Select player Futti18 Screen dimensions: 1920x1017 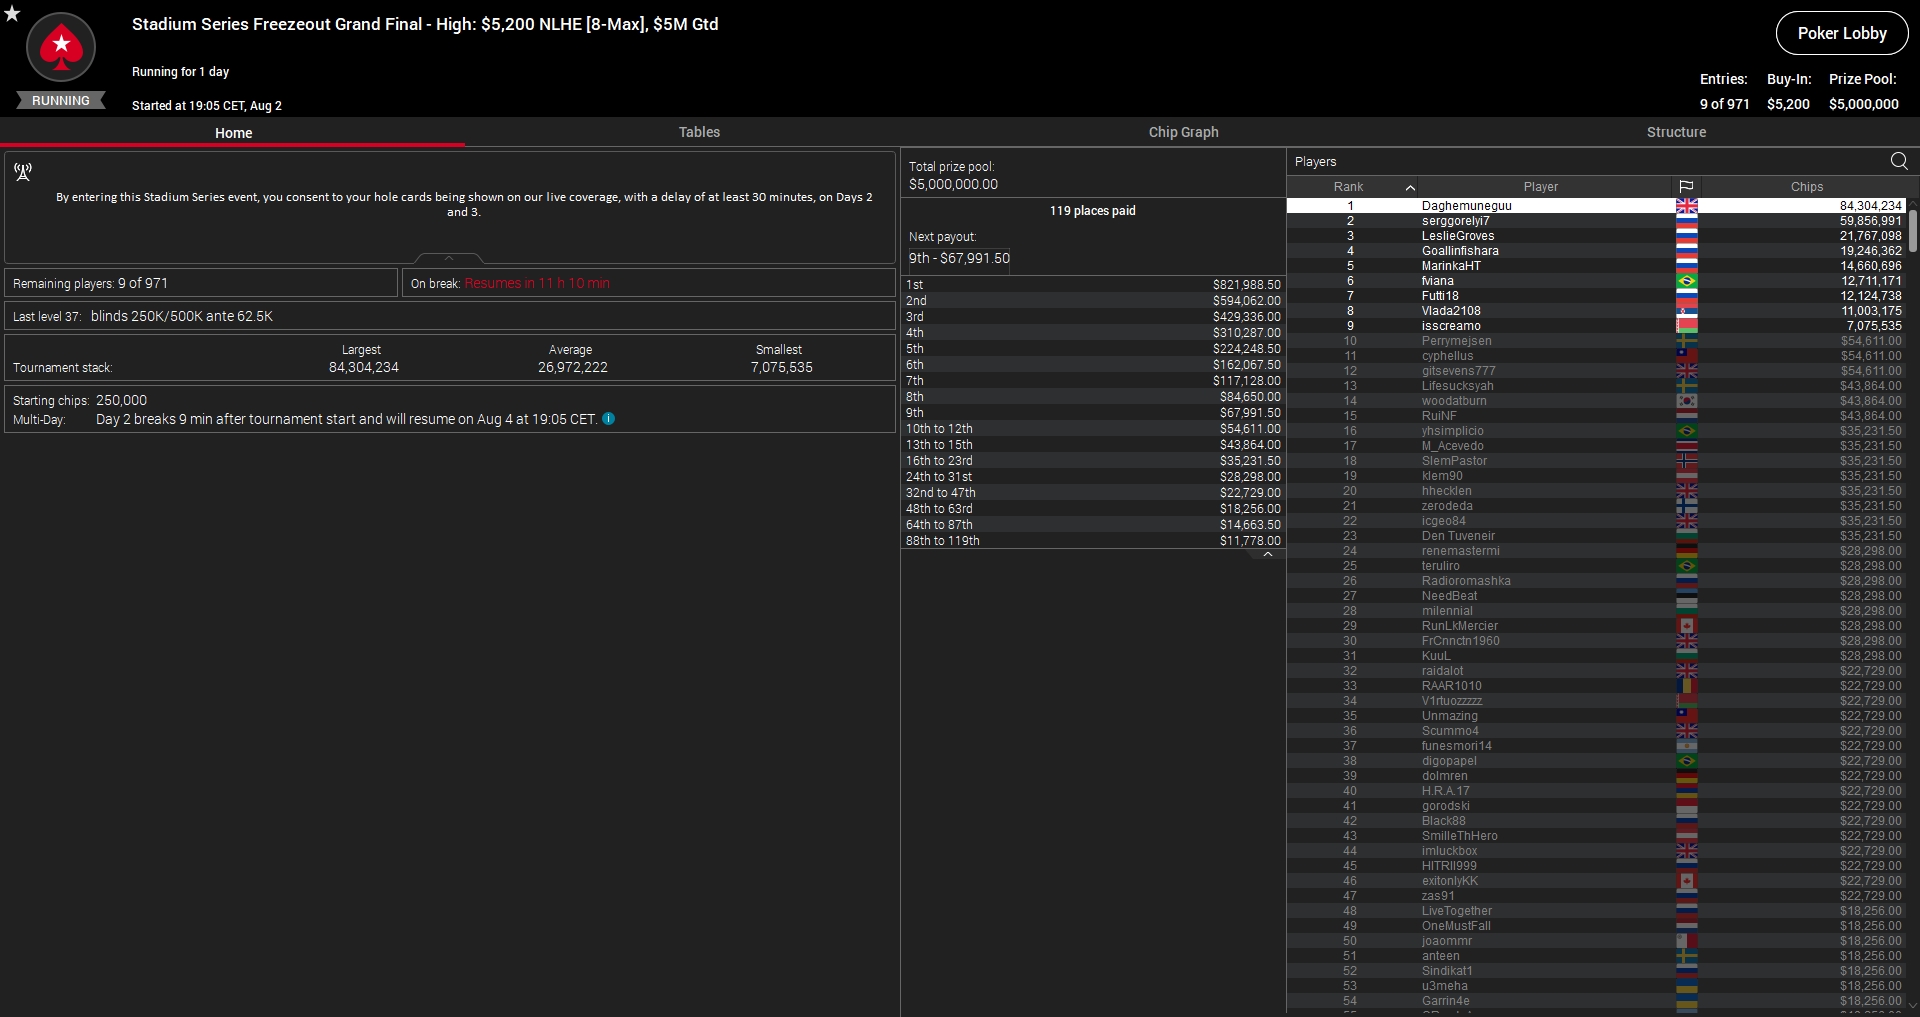1596,296
